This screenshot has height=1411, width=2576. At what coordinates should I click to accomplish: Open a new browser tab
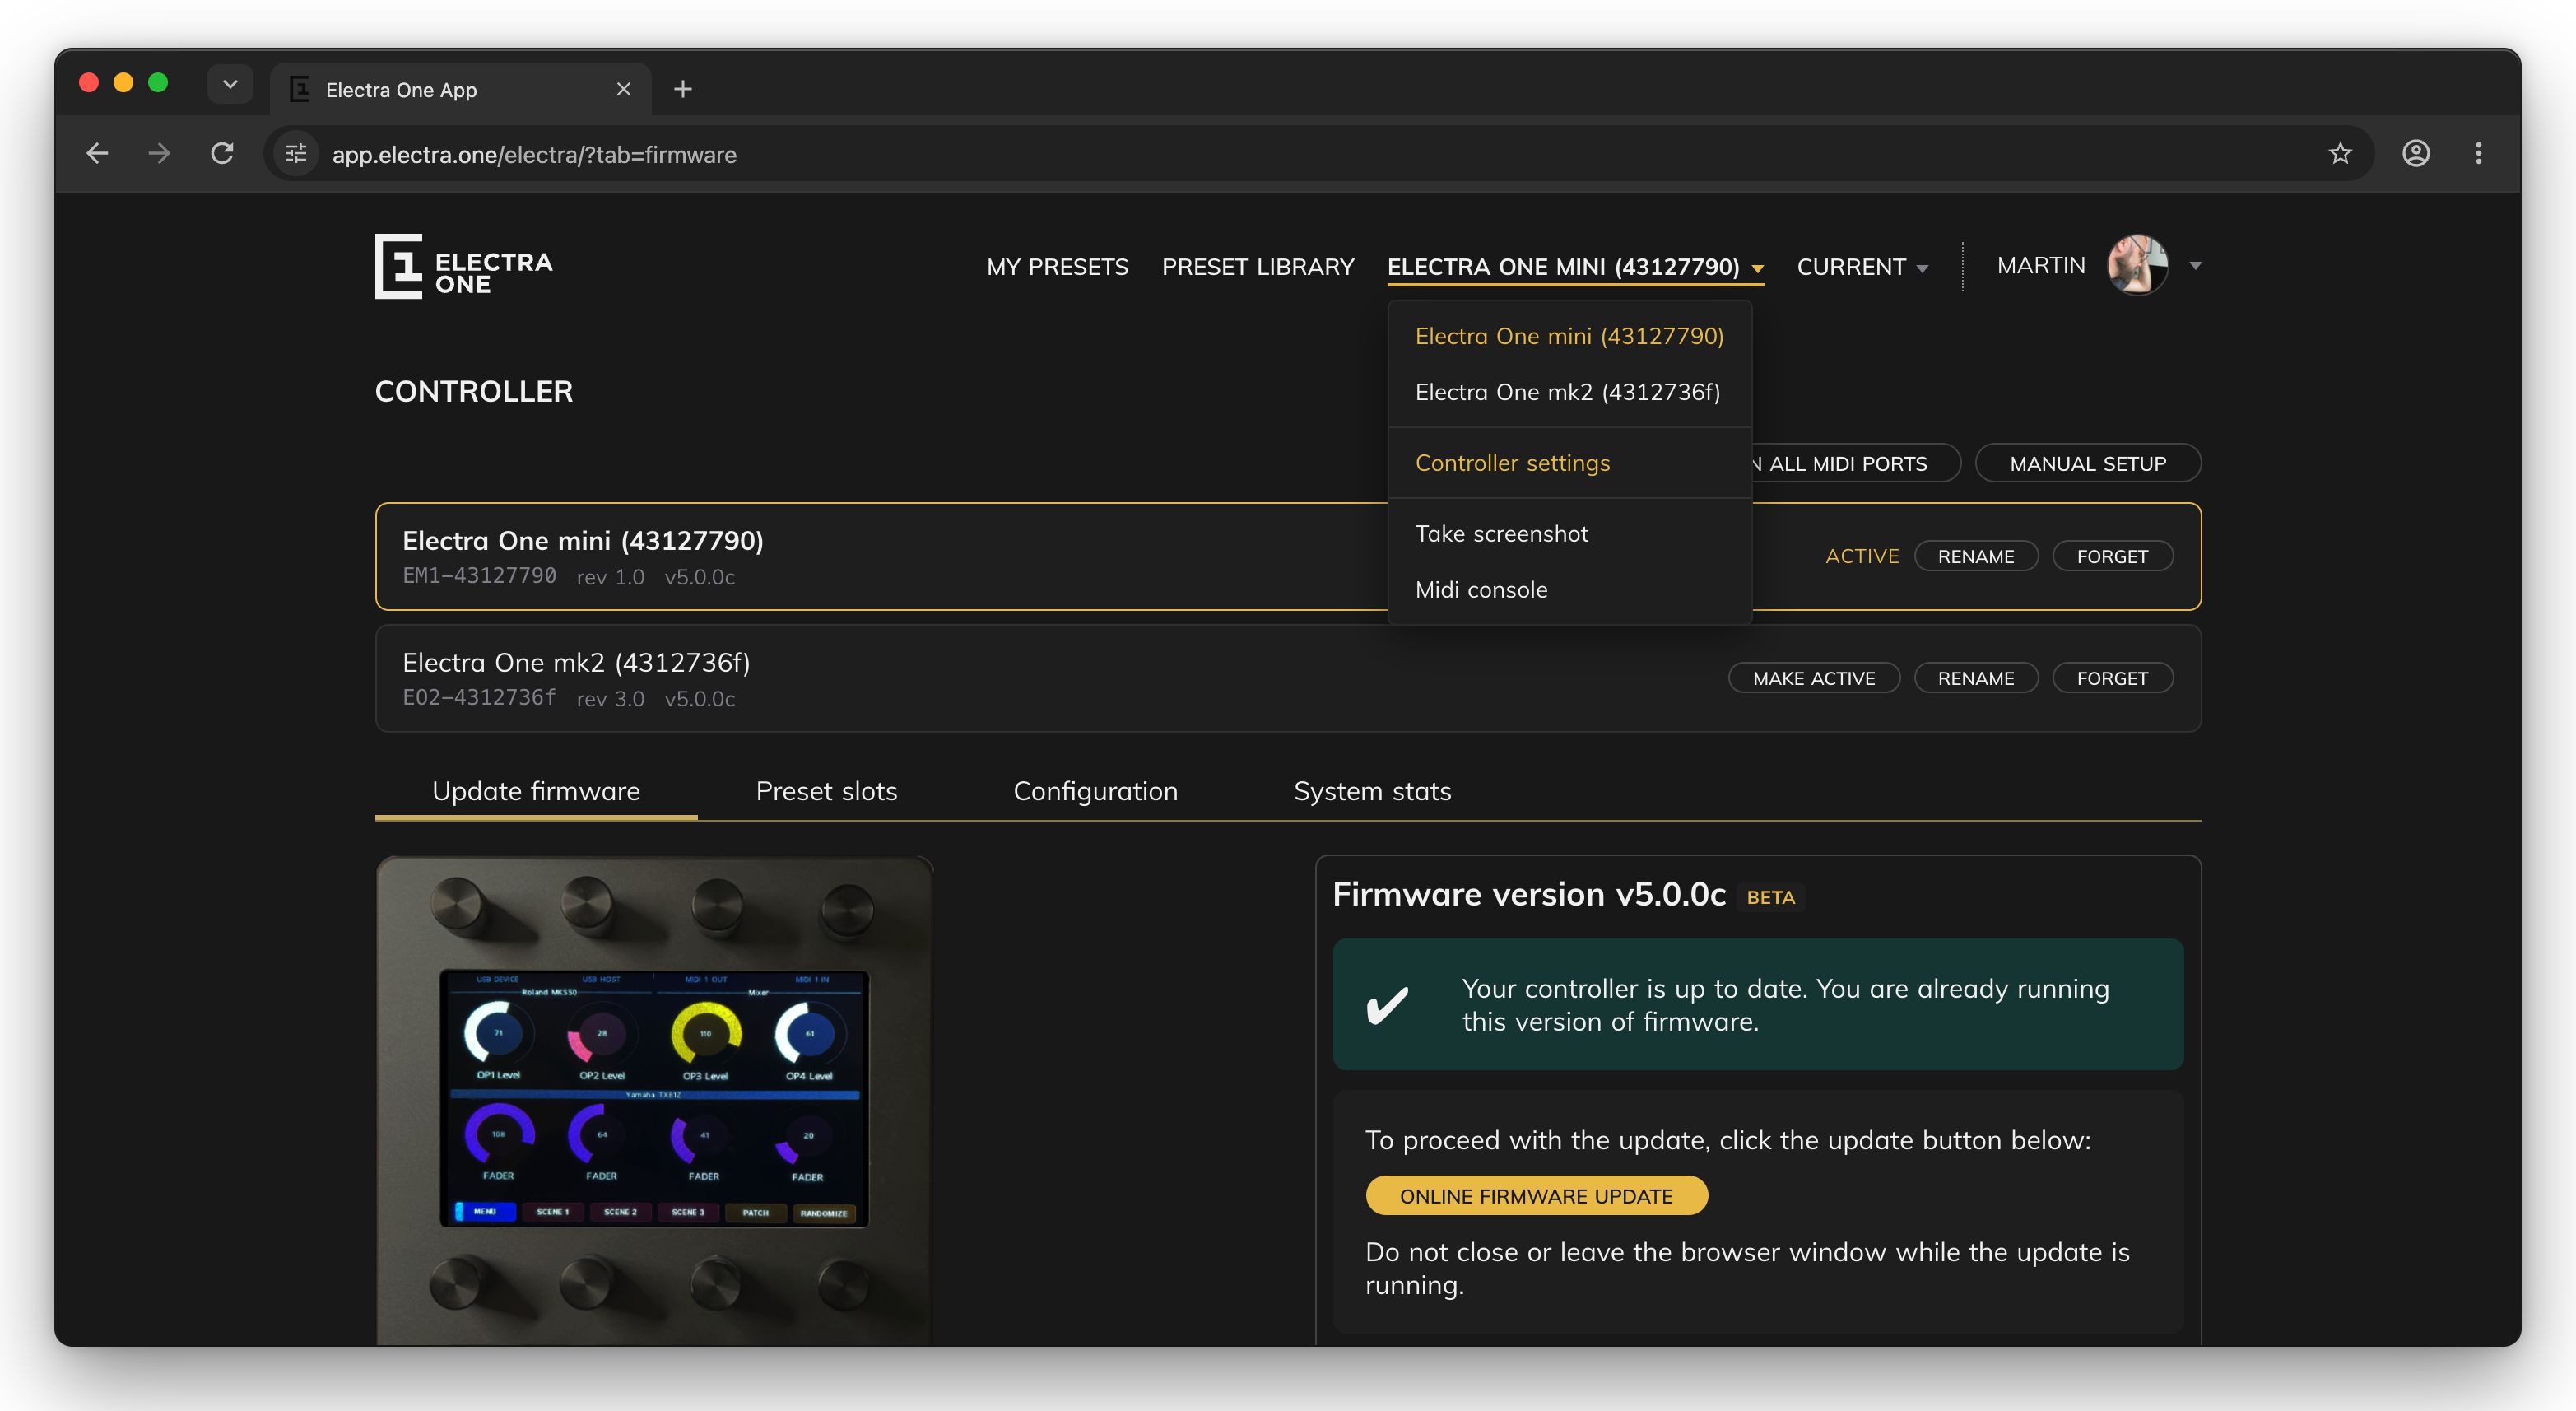683,89
